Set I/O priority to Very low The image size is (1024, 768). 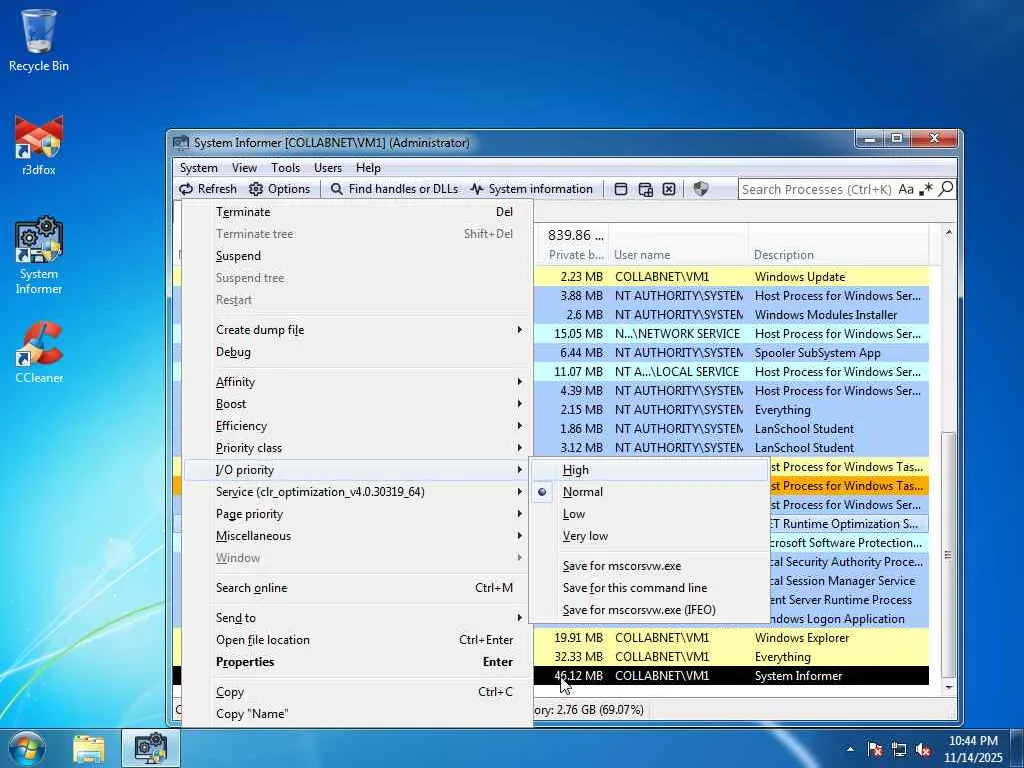click(x=650, y=536)
